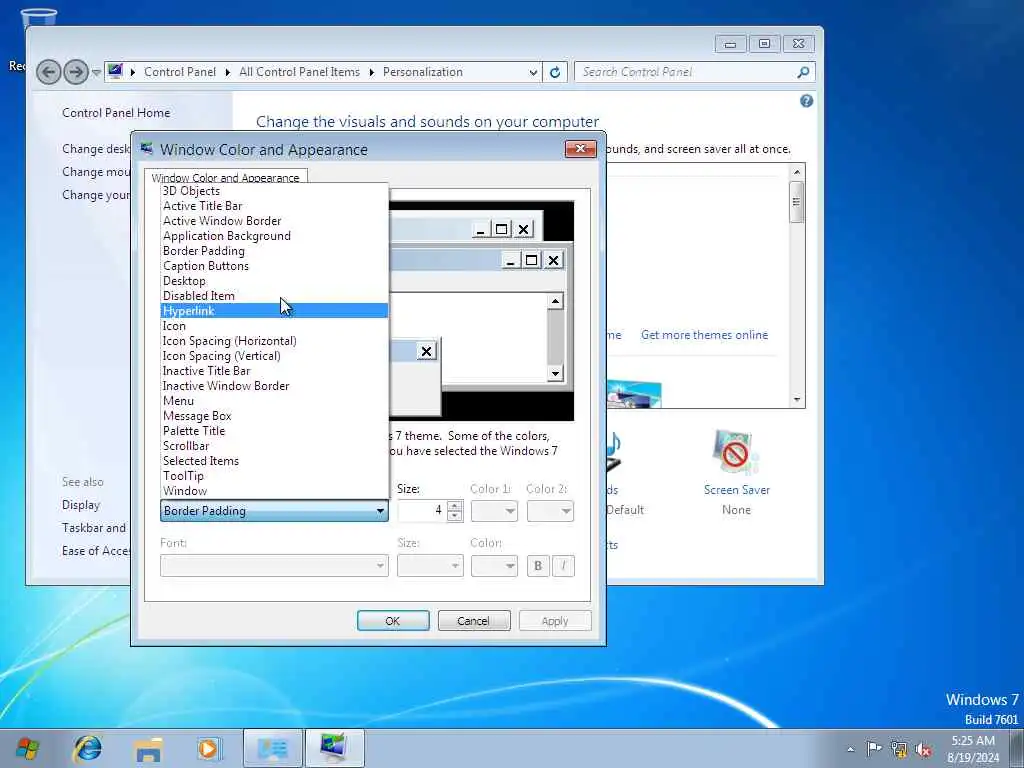The image size is (1024, 768).
Task: Open the Color 2 swatch dropdown
Action: [x=551, y=511]
